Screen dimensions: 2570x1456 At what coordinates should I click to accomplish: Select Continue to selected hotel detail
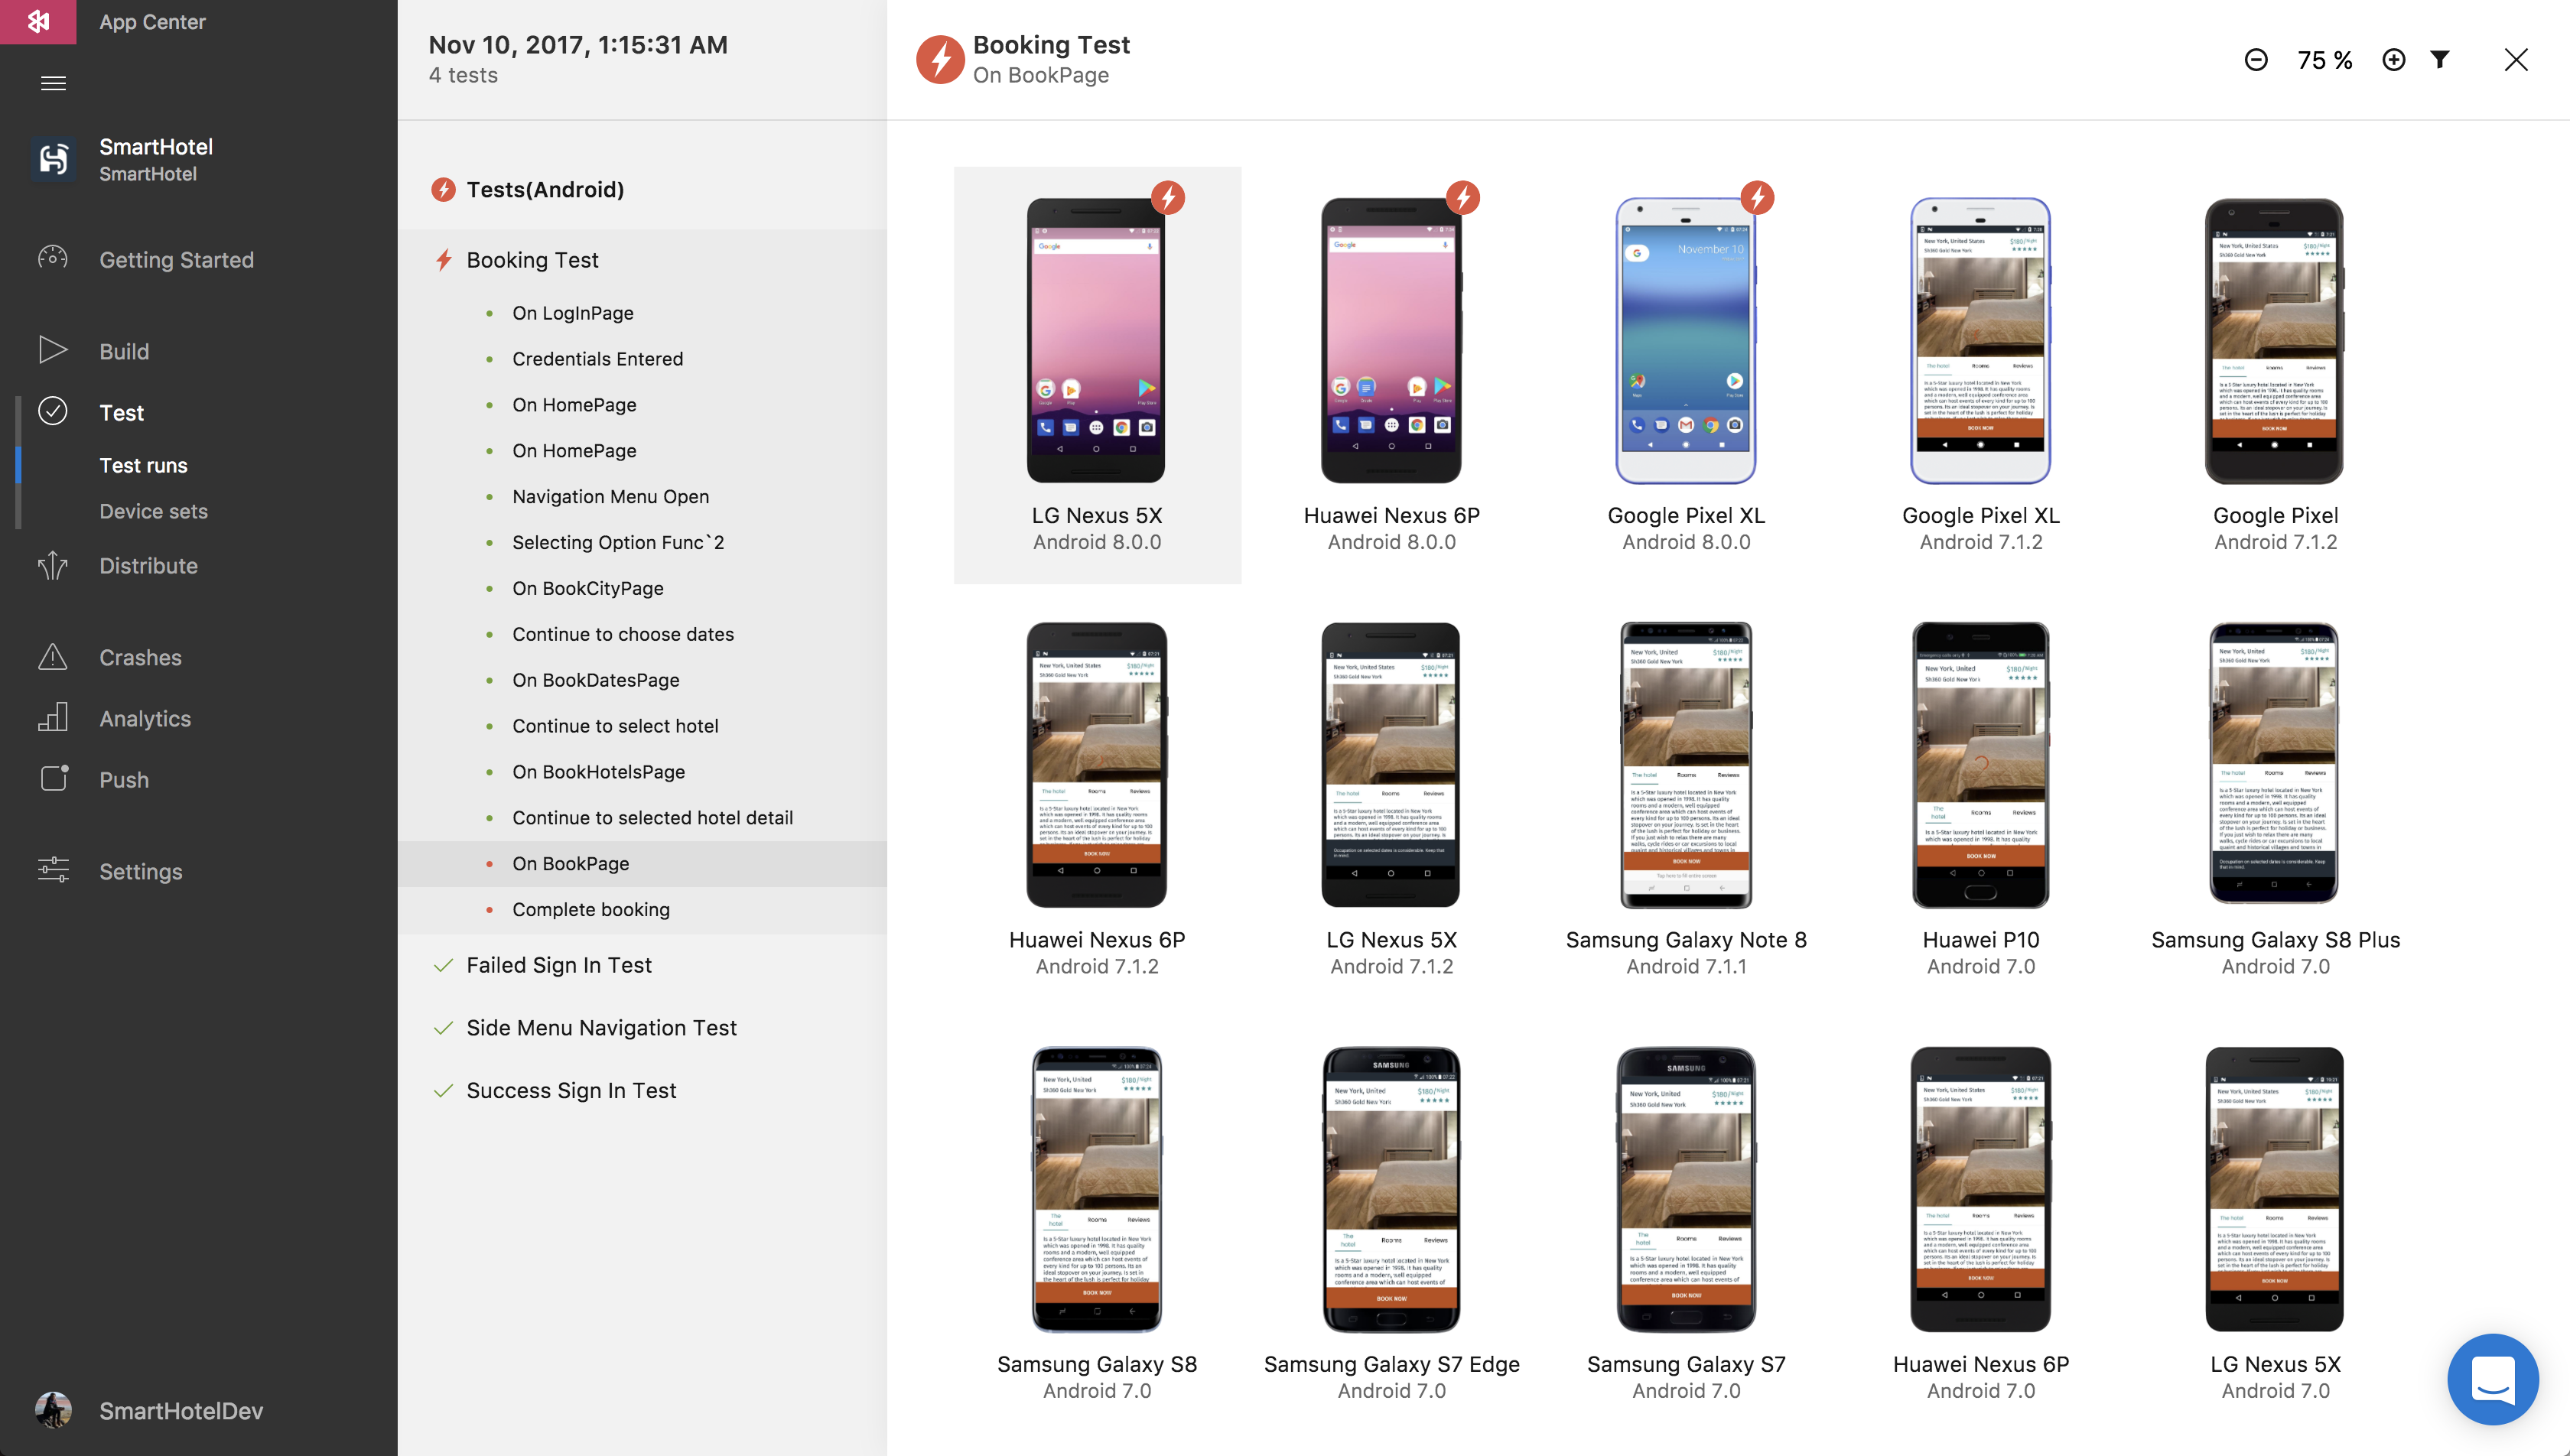(653, 819)
